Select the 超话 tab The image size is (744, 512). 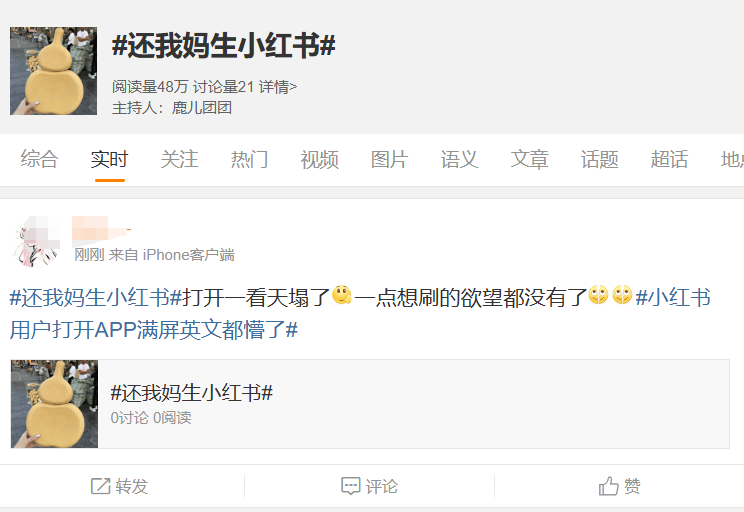point(670,159)
